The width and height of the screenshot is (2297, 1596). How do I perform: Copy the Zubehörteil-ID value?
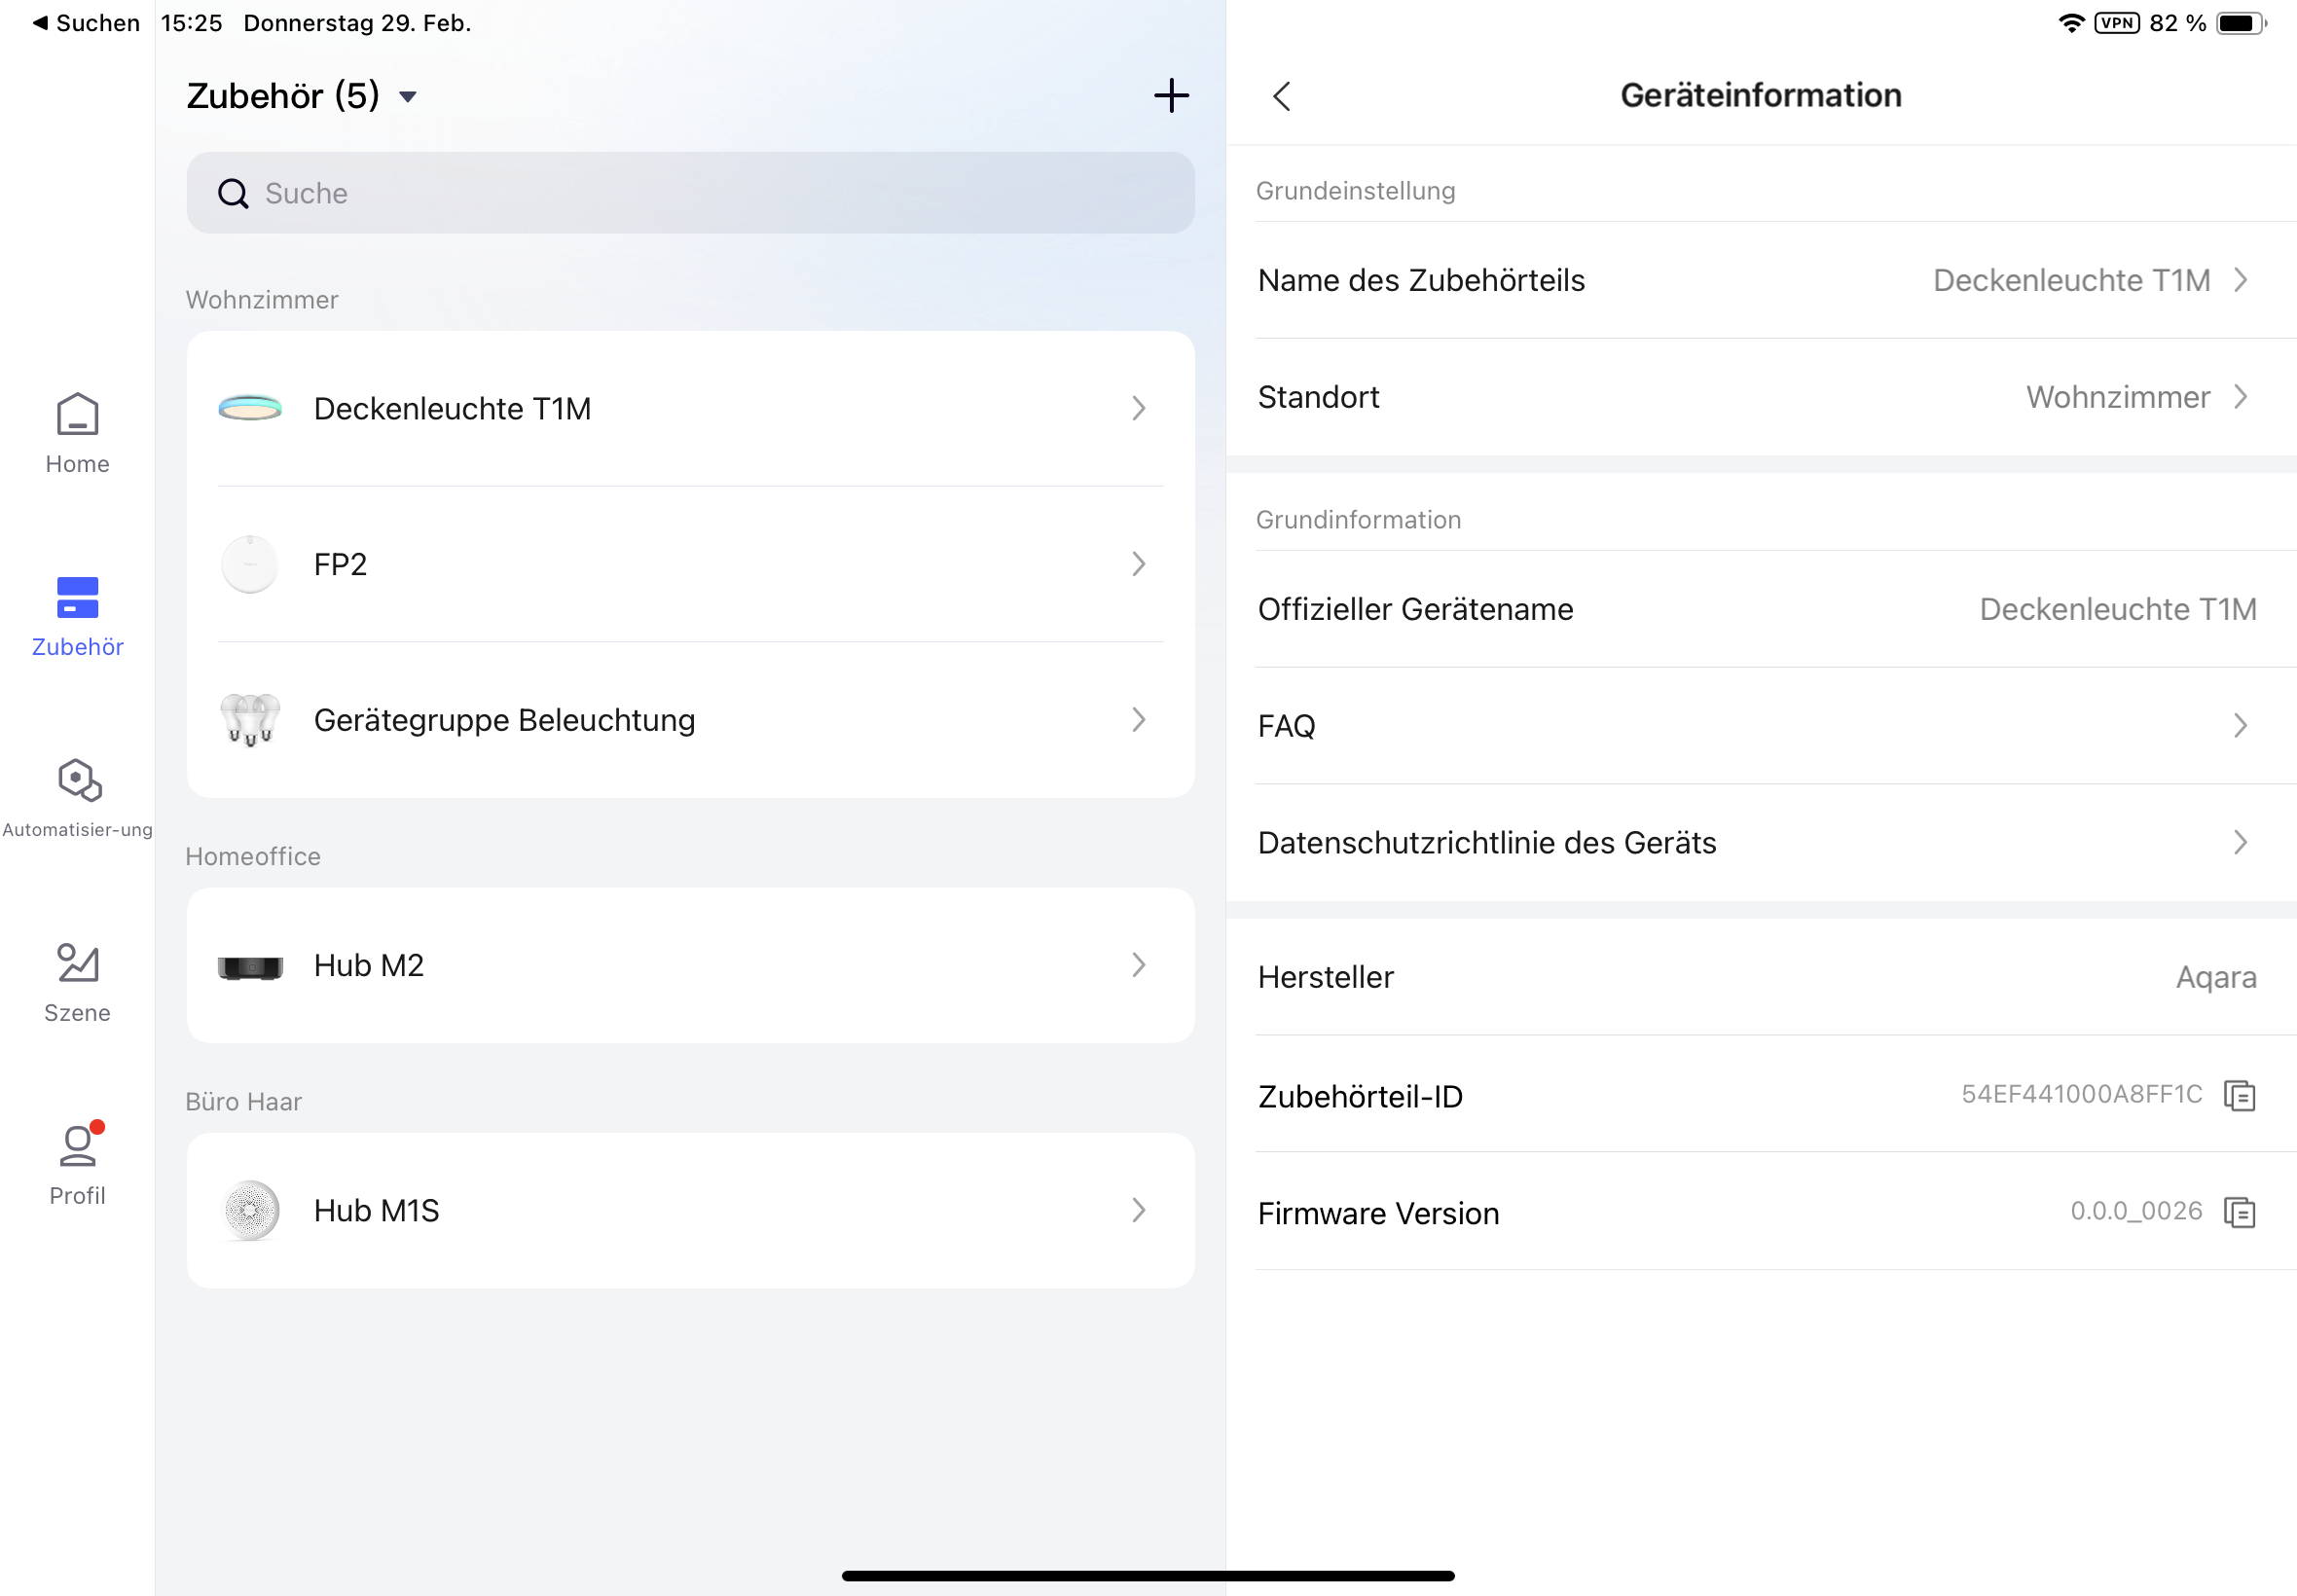click(x=2239, y=1096)
